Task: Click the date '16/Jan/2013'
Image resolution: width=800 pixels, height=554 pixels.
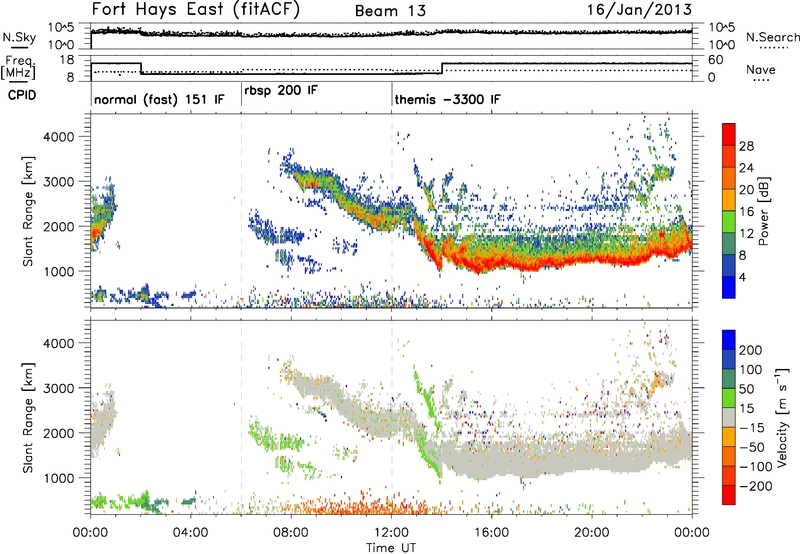Action: point(639,9)
